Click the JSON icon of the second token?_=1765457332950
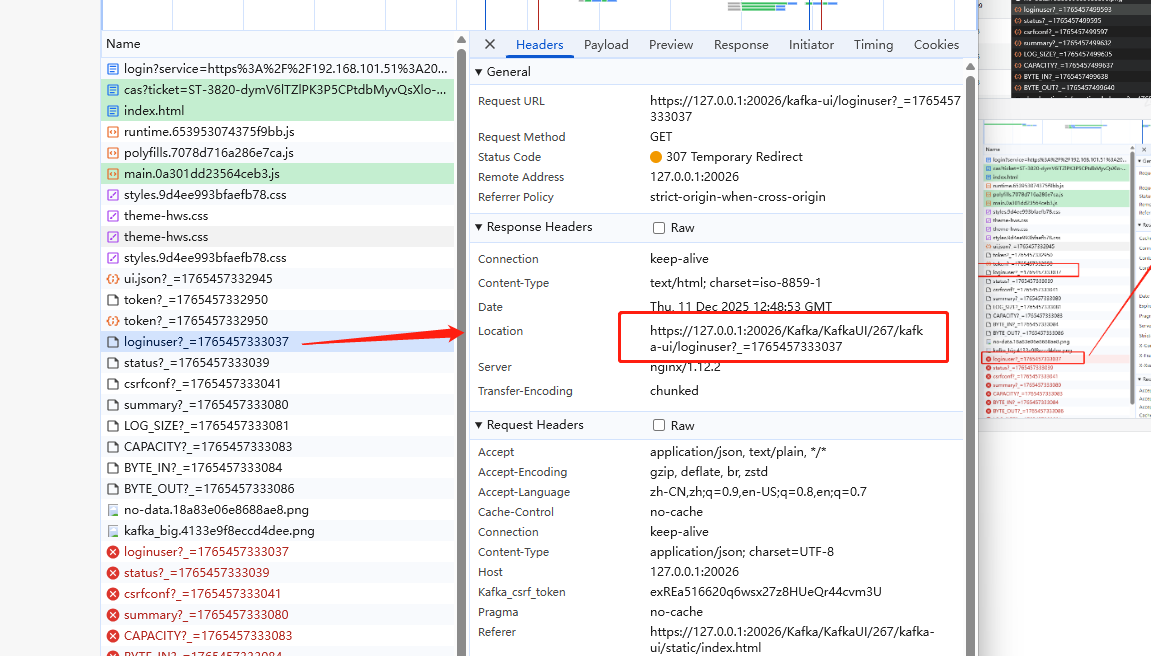The image size is (1151, 656). (x=112, y=321)
